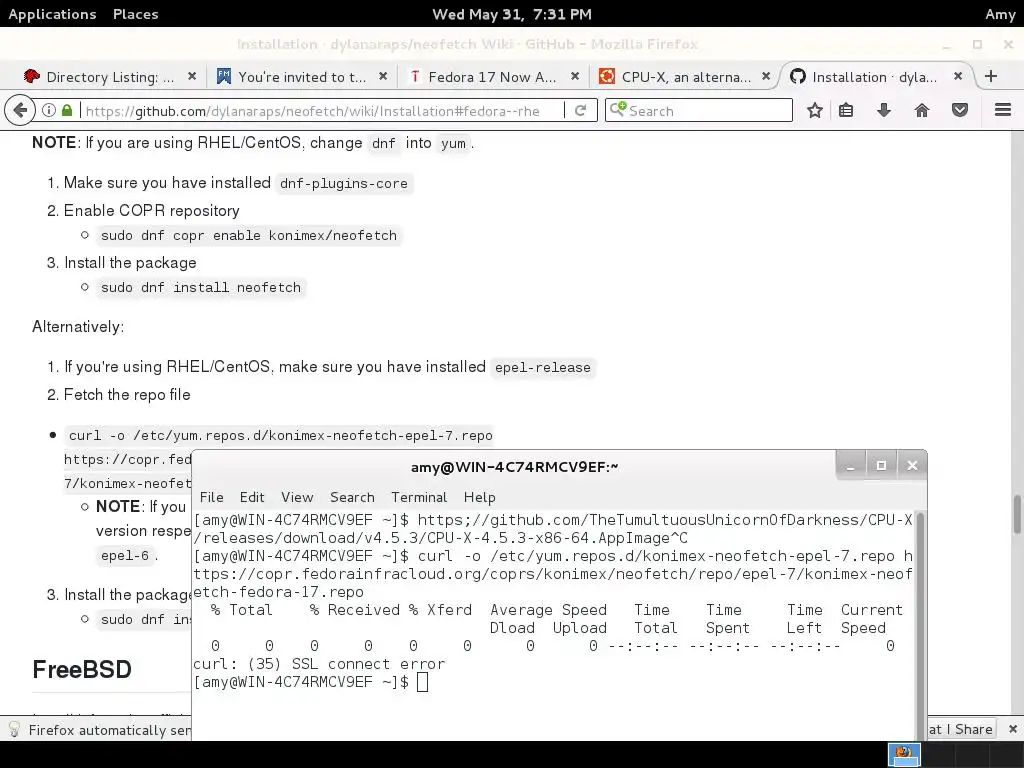1024x768 pixels.
Task: Click the lightbulb icon in notification bar
Action: [x=14, y=729]
